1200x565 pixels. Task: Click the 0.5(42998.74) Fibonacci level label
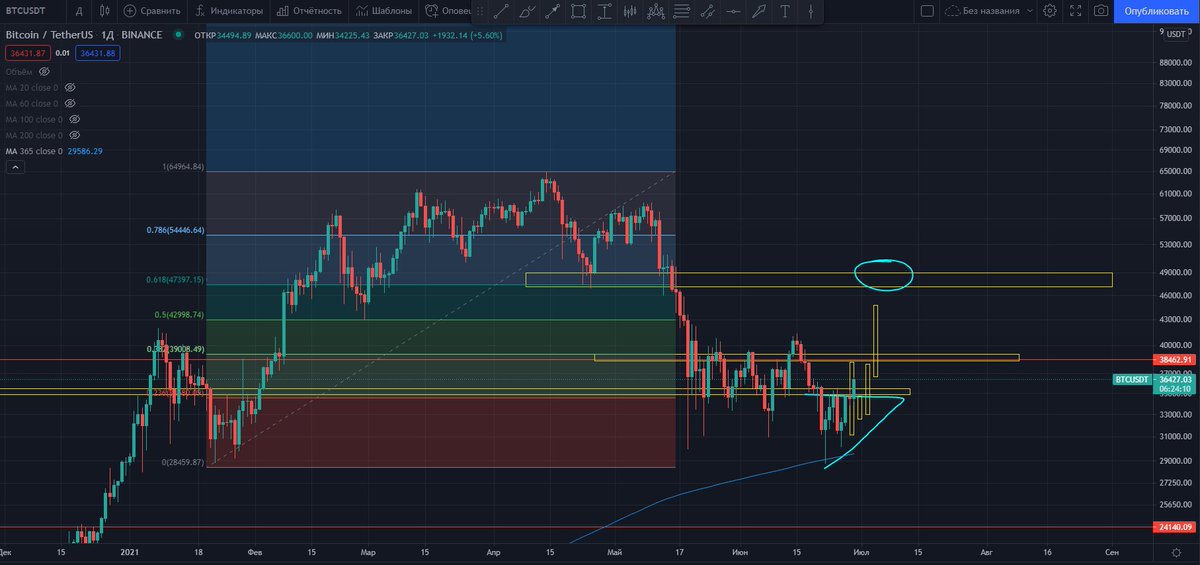click(179, 315)
